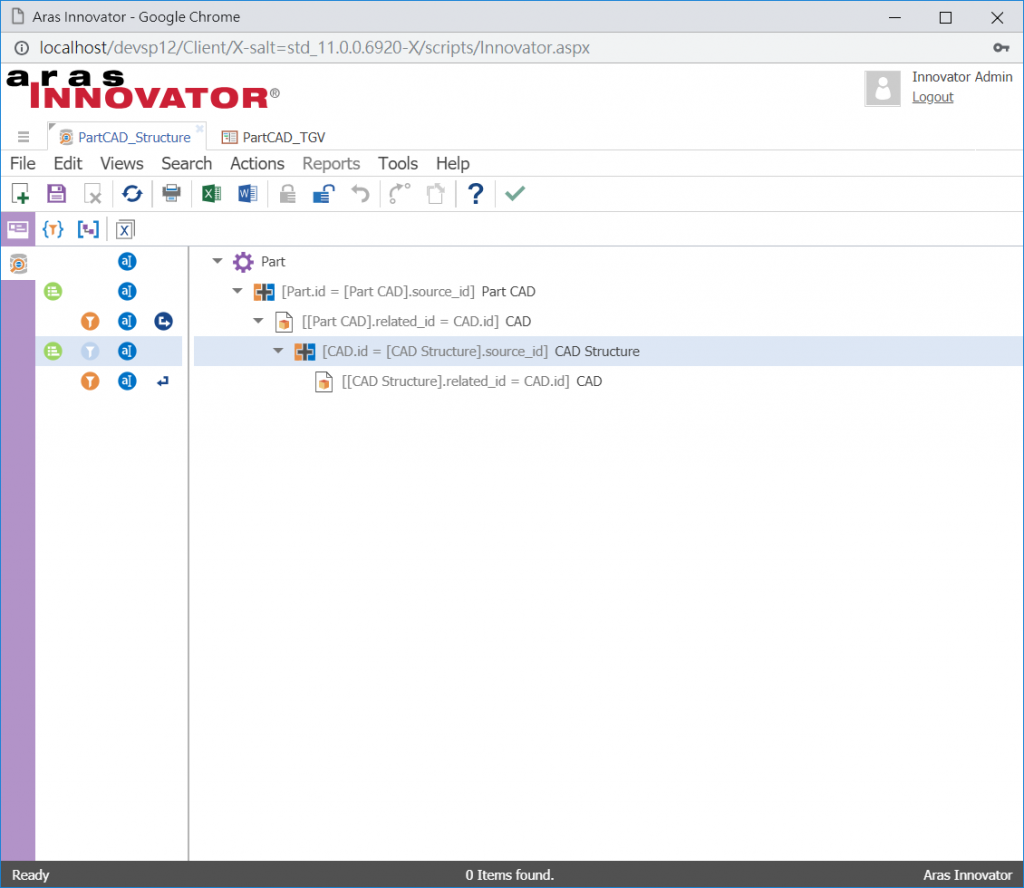Select the Part root tree item
Screen dimensions: 1024x888
coord(273,262)
